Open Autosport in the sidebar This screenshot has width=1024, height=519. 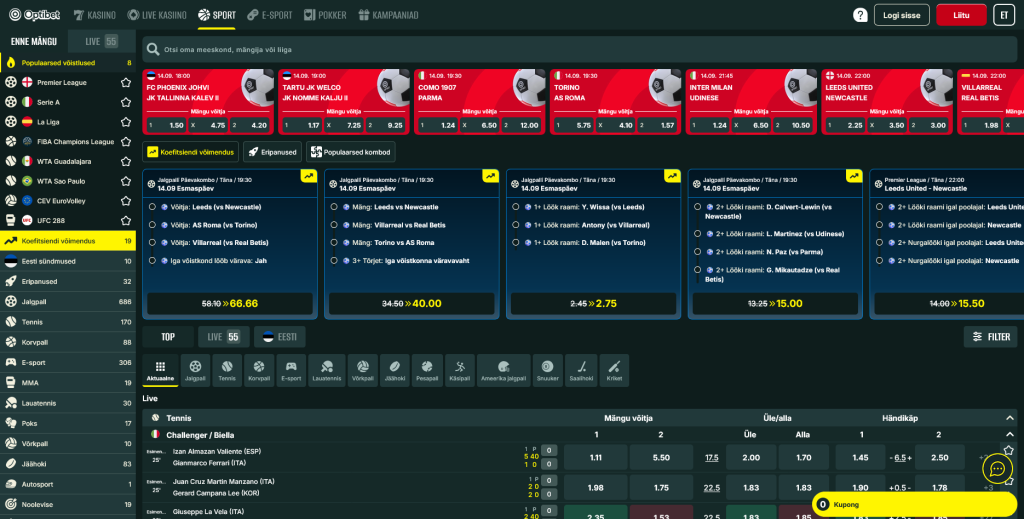[x=68, y=484]
